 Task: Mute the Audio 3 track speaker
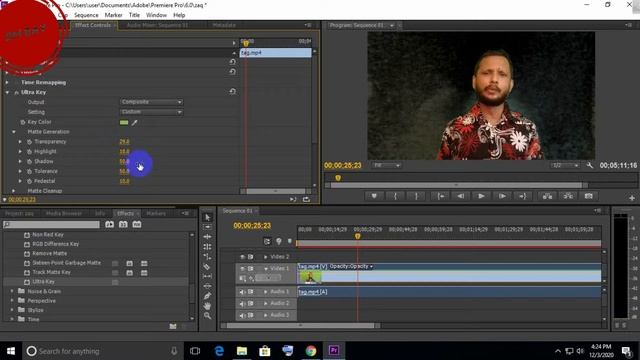tap(242, 315)
